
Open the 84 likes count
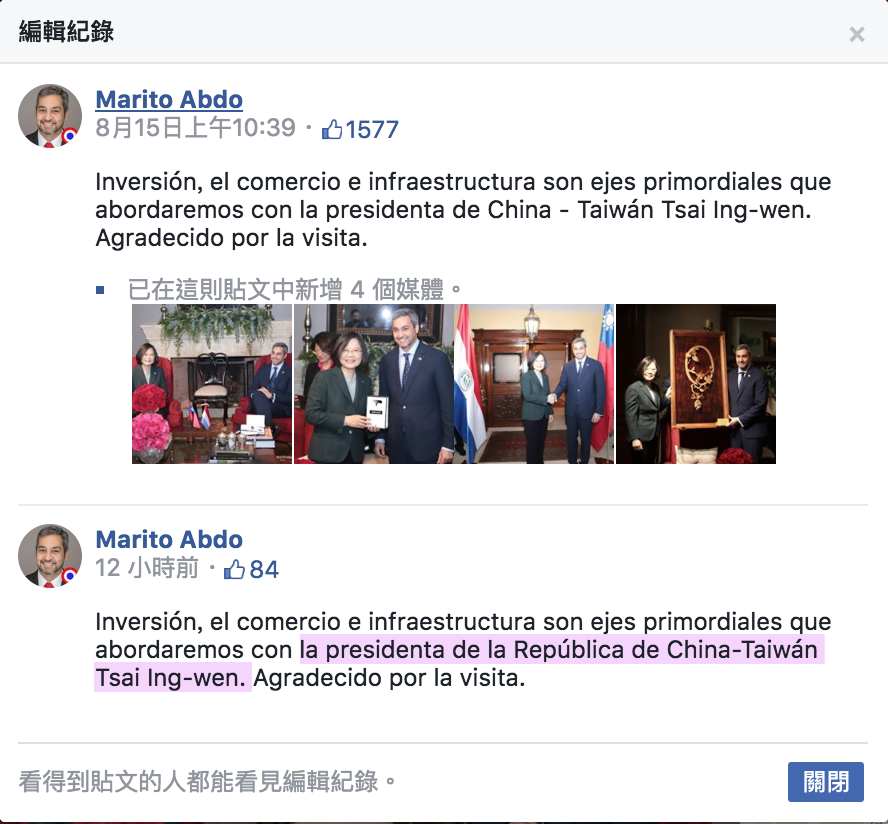264,569
